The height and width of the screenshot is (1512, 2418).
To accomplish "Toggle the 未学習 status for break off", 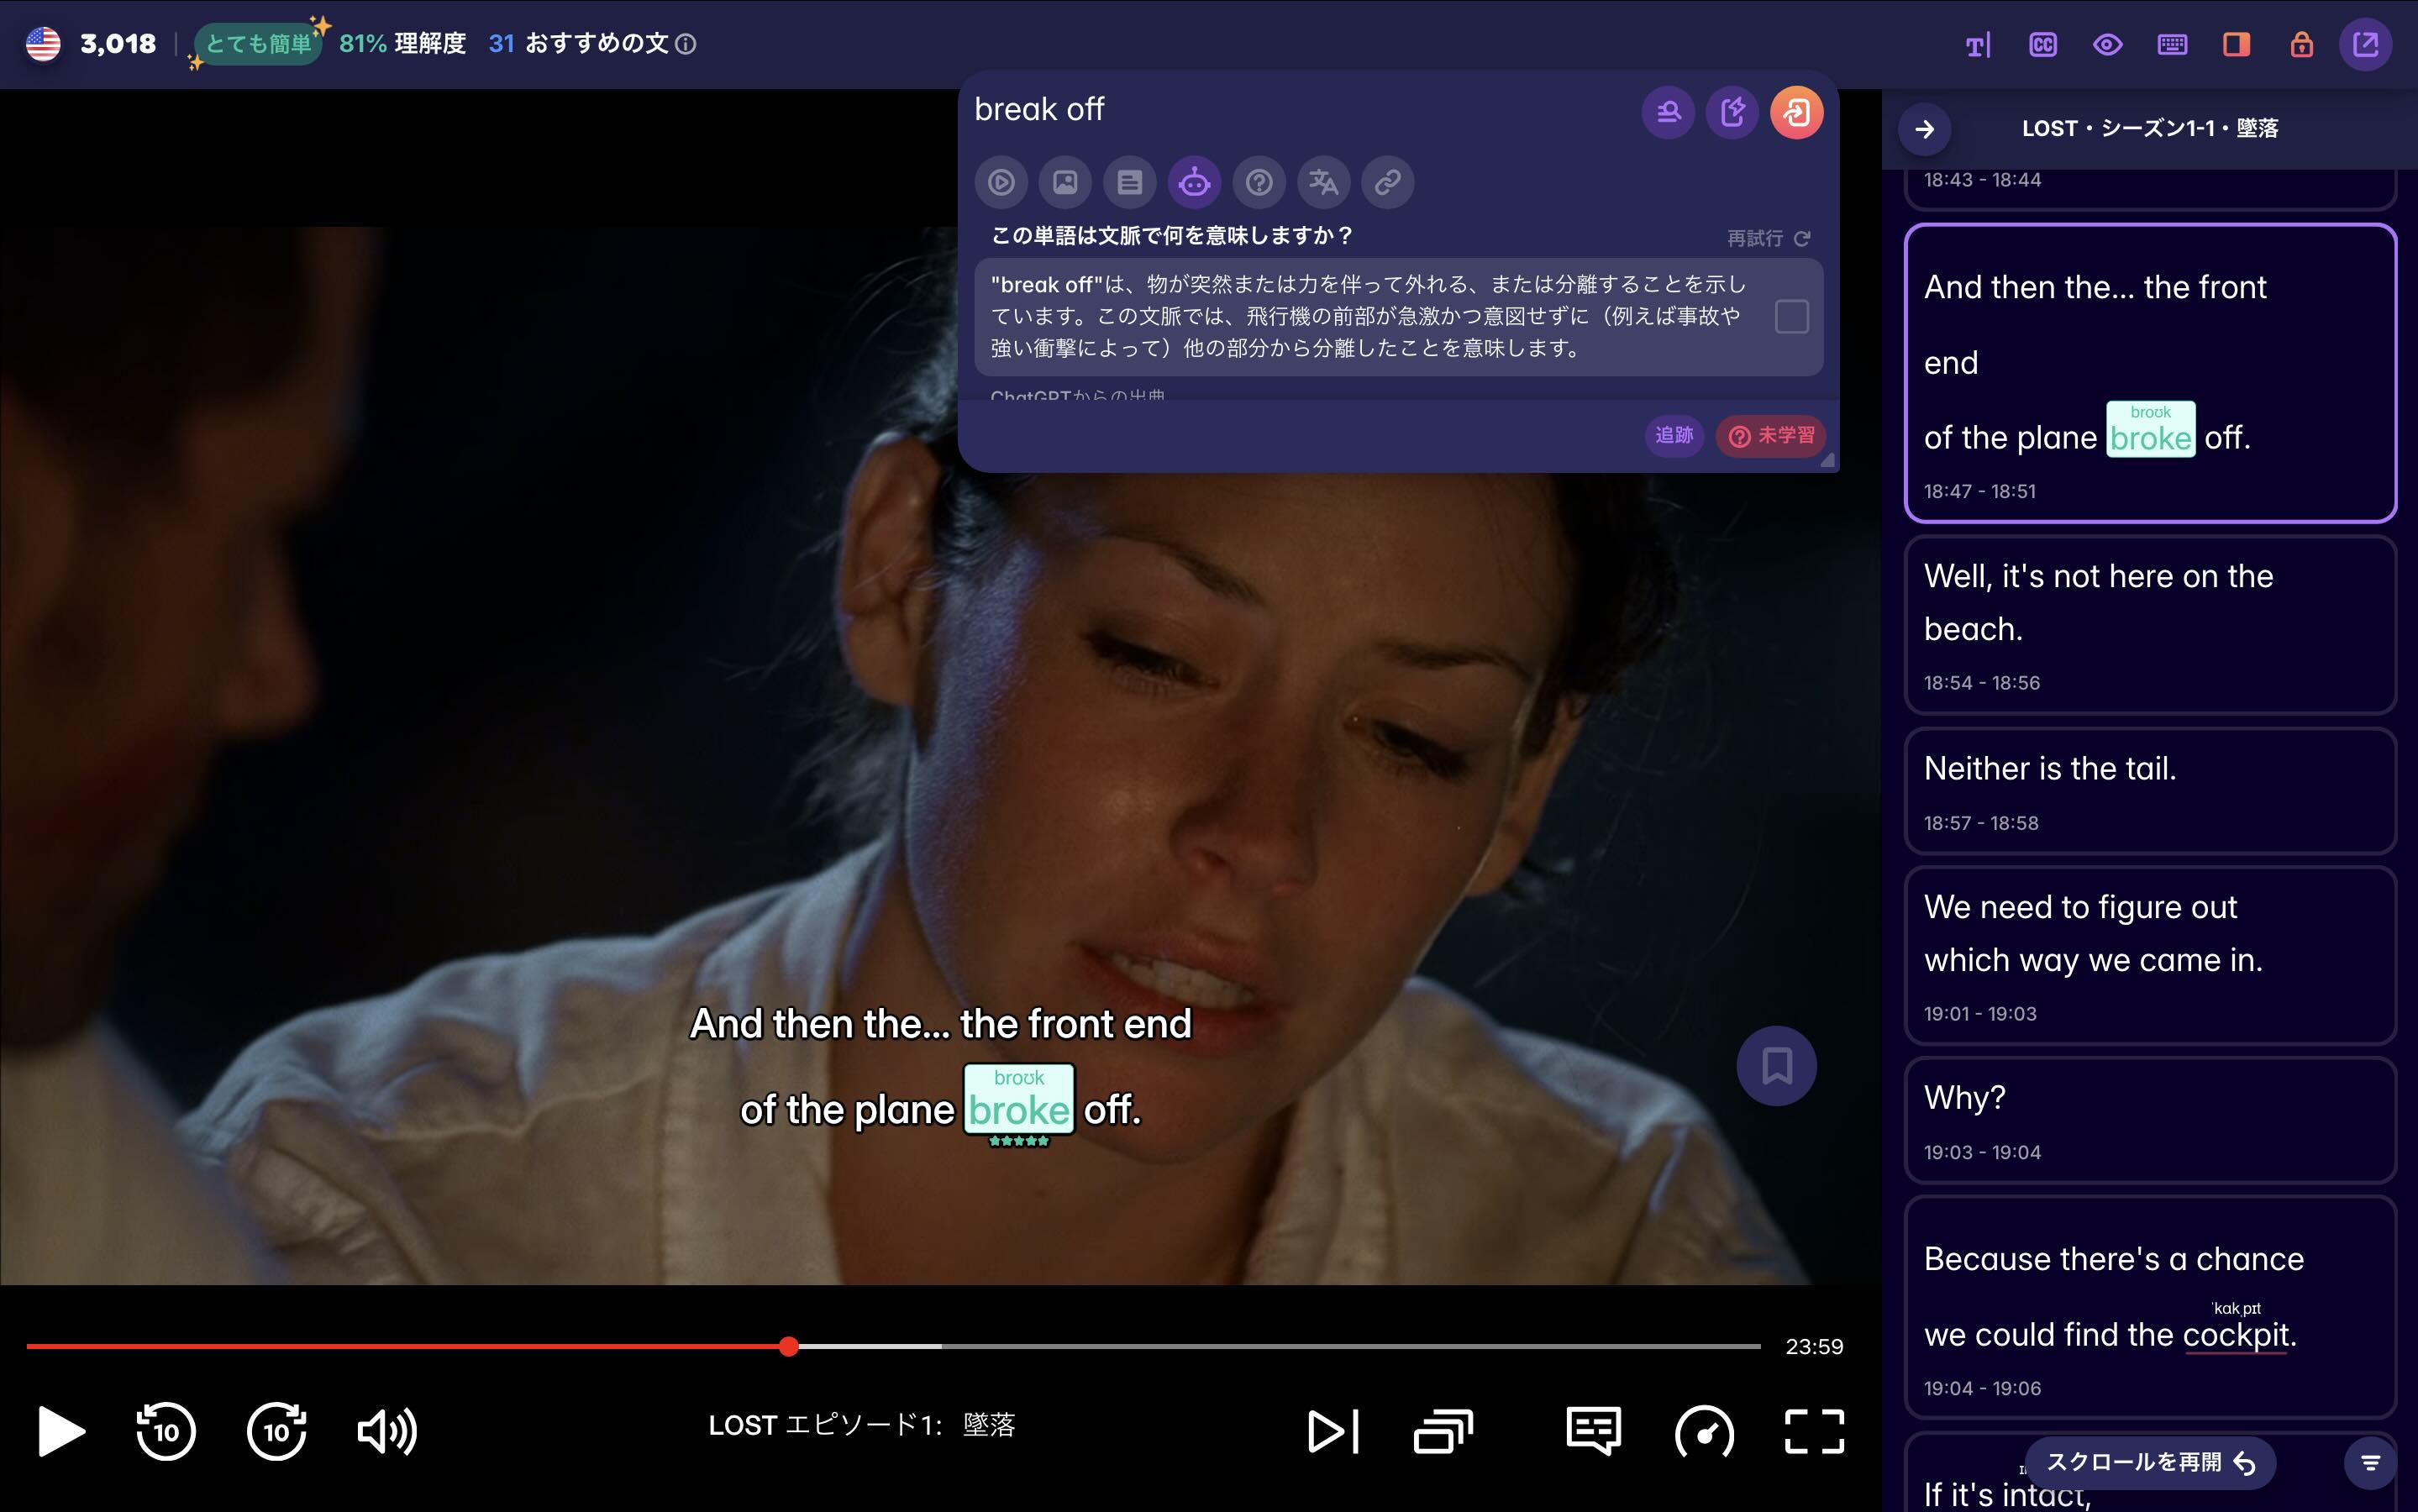I will [x=1771, y=436].
